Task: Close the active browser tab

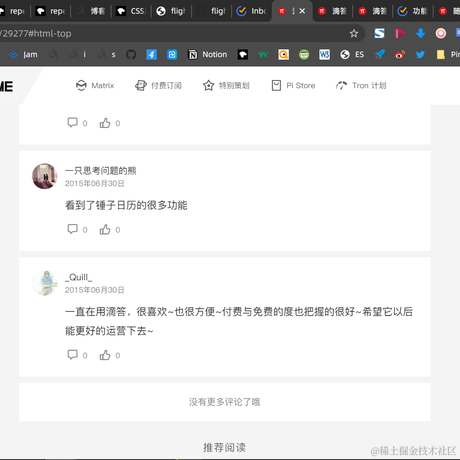Action: click(x=302, y=11)
